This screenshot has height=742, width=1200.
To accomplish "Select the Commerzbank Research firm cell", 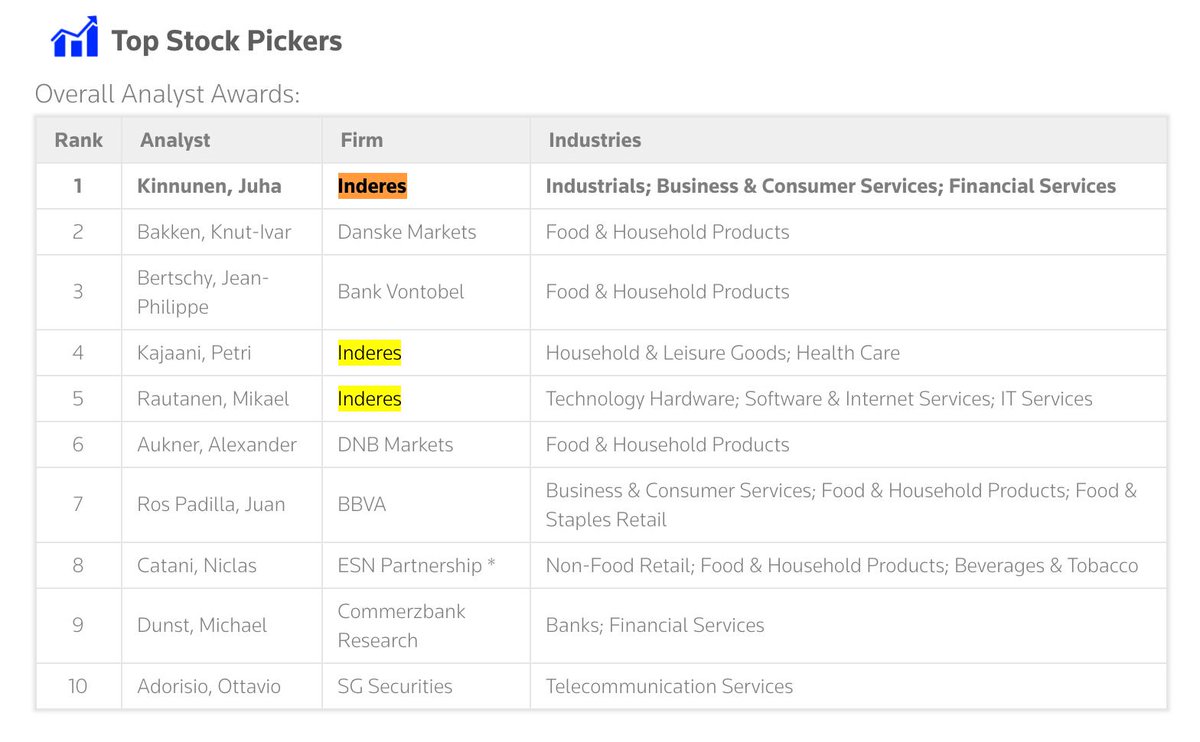I will [401, 625].
